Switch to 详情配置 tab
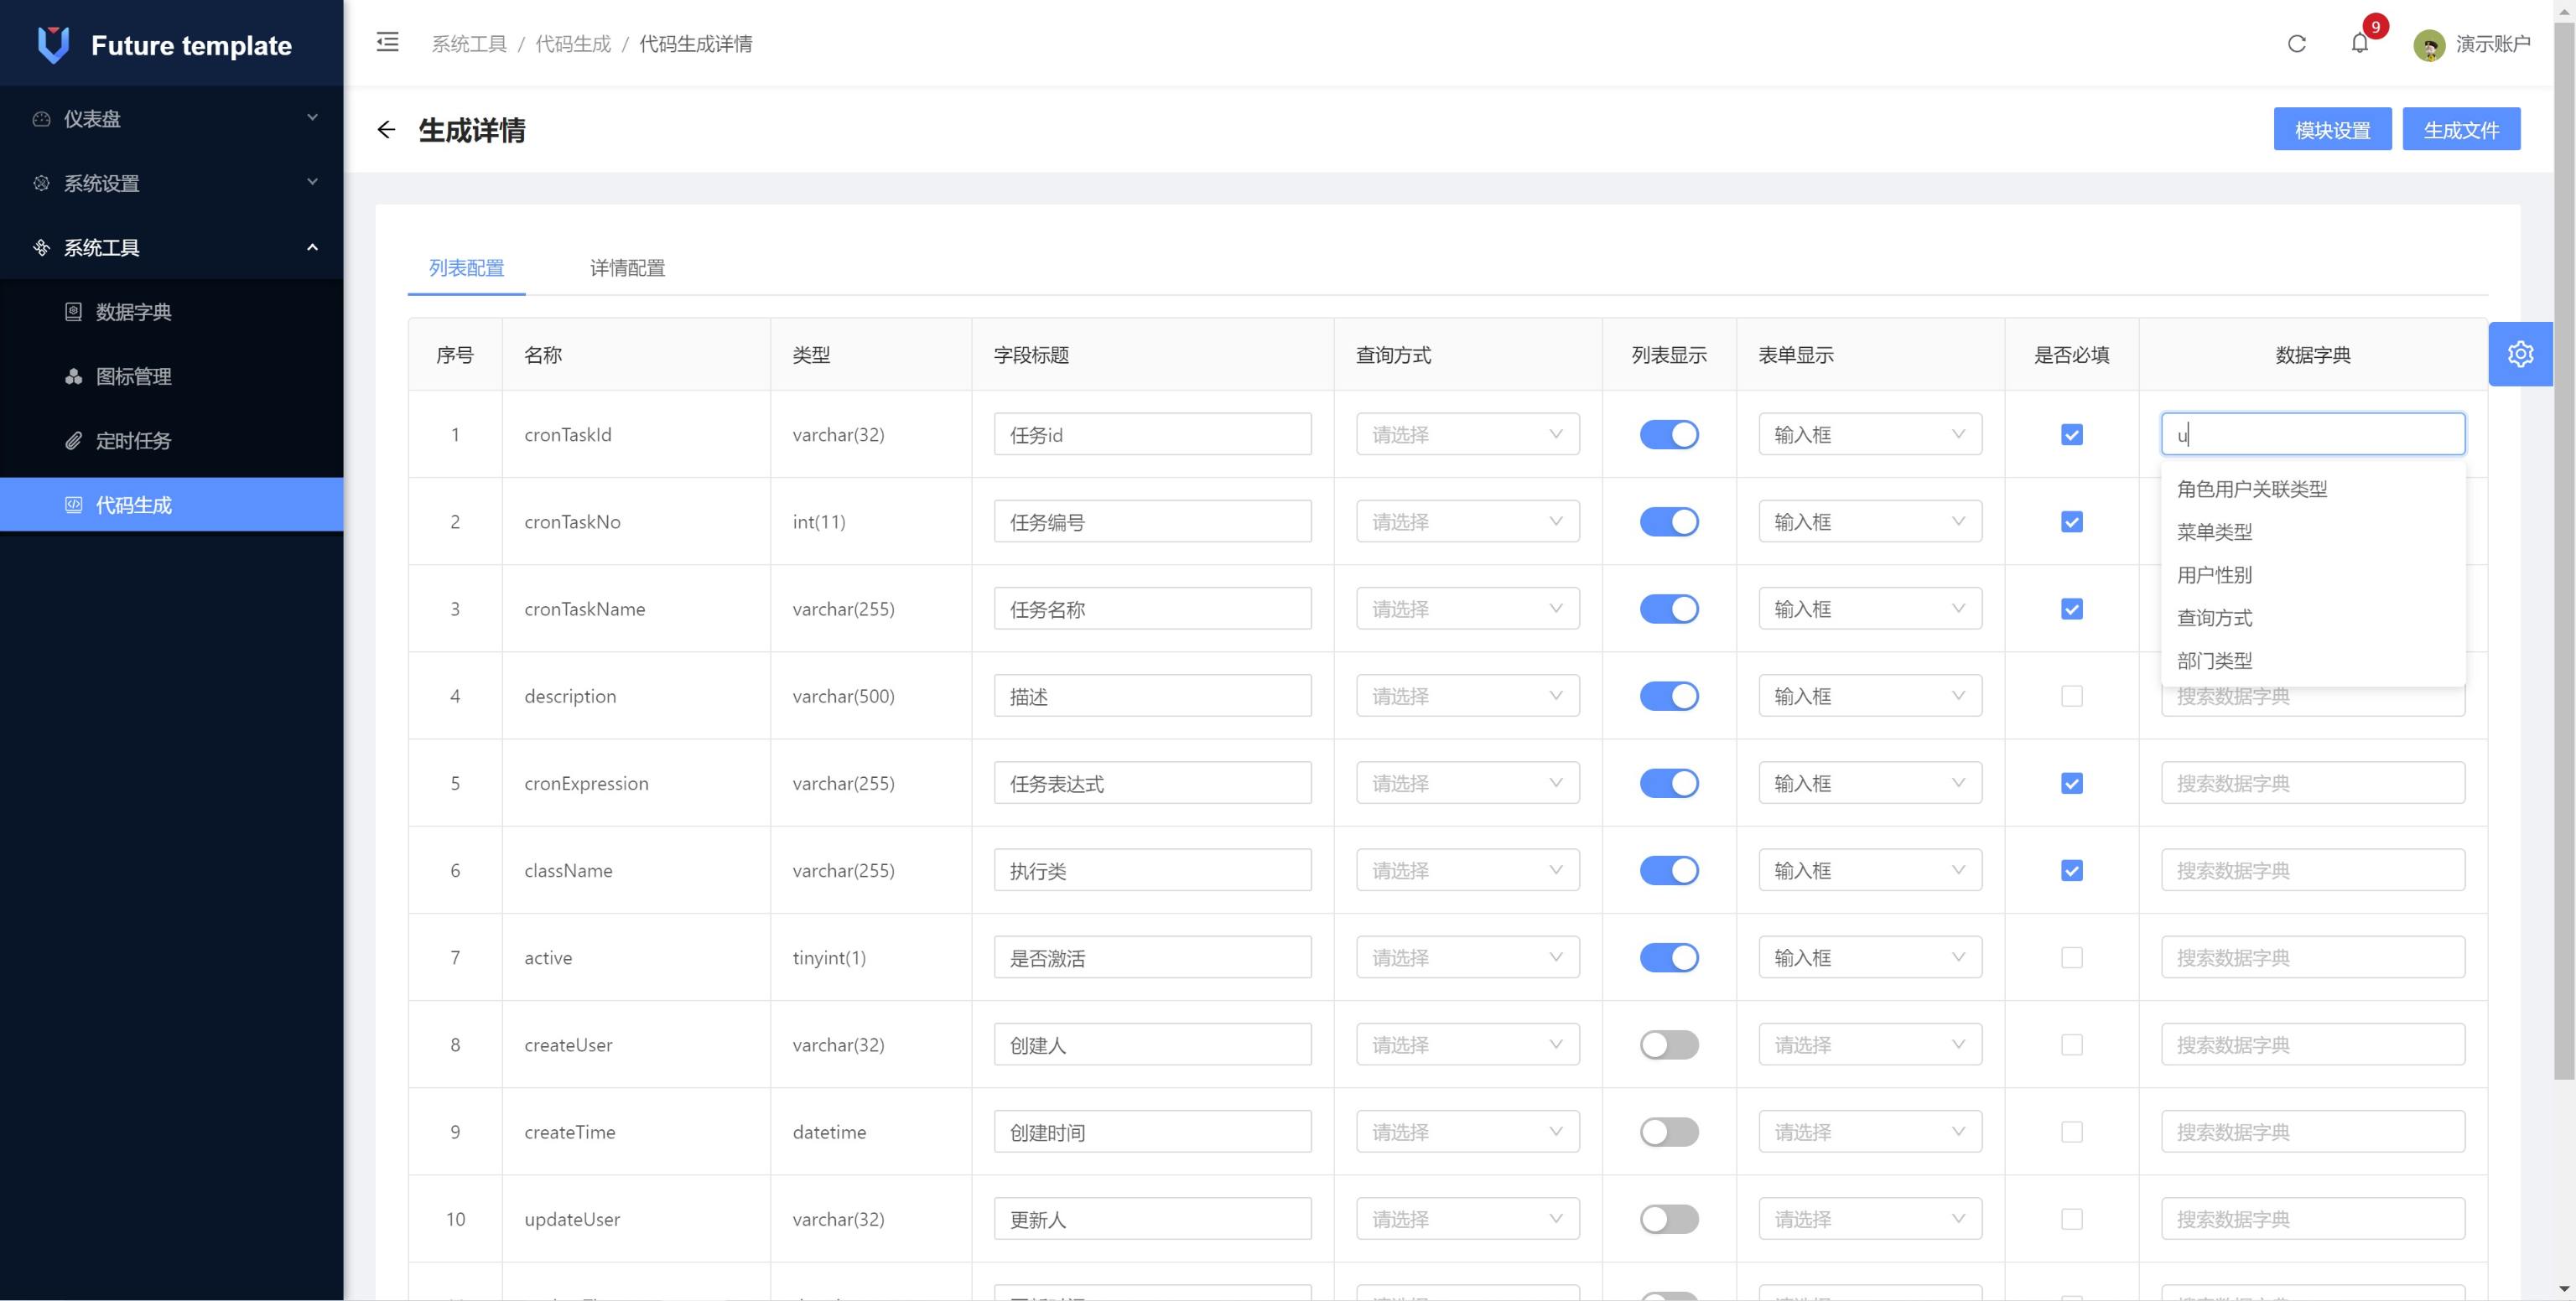 pos(627,268)
